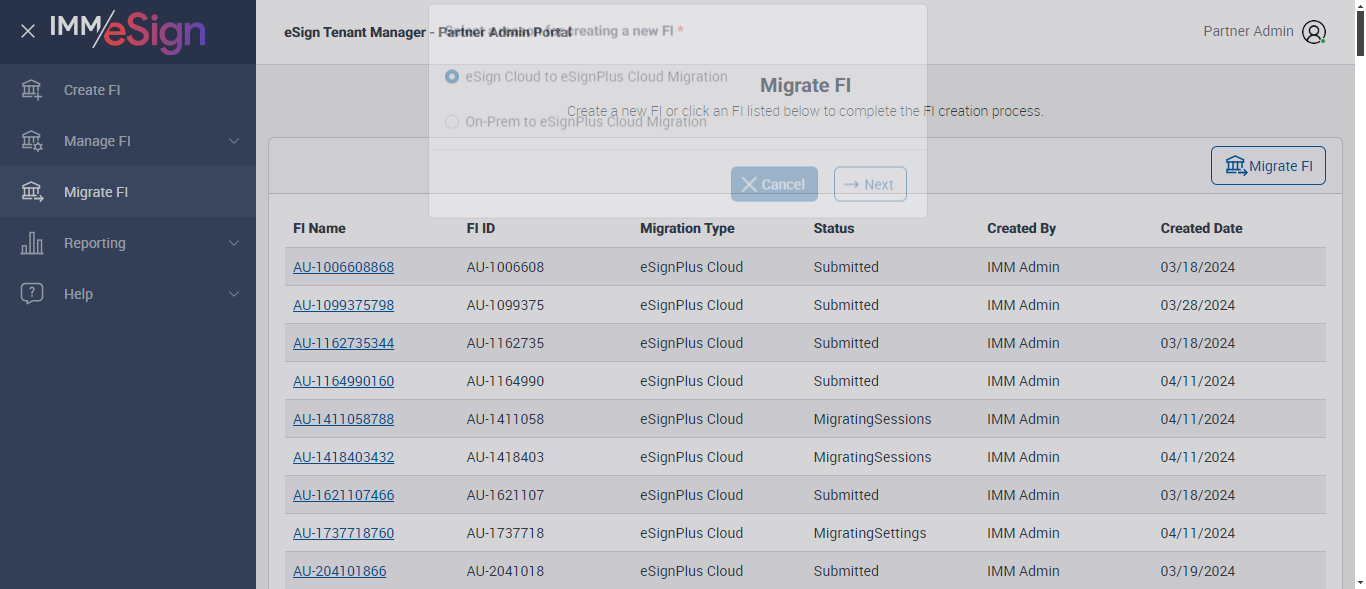Open FI link AU-1737718760
Screen dimensions: 1366x589
343,533
